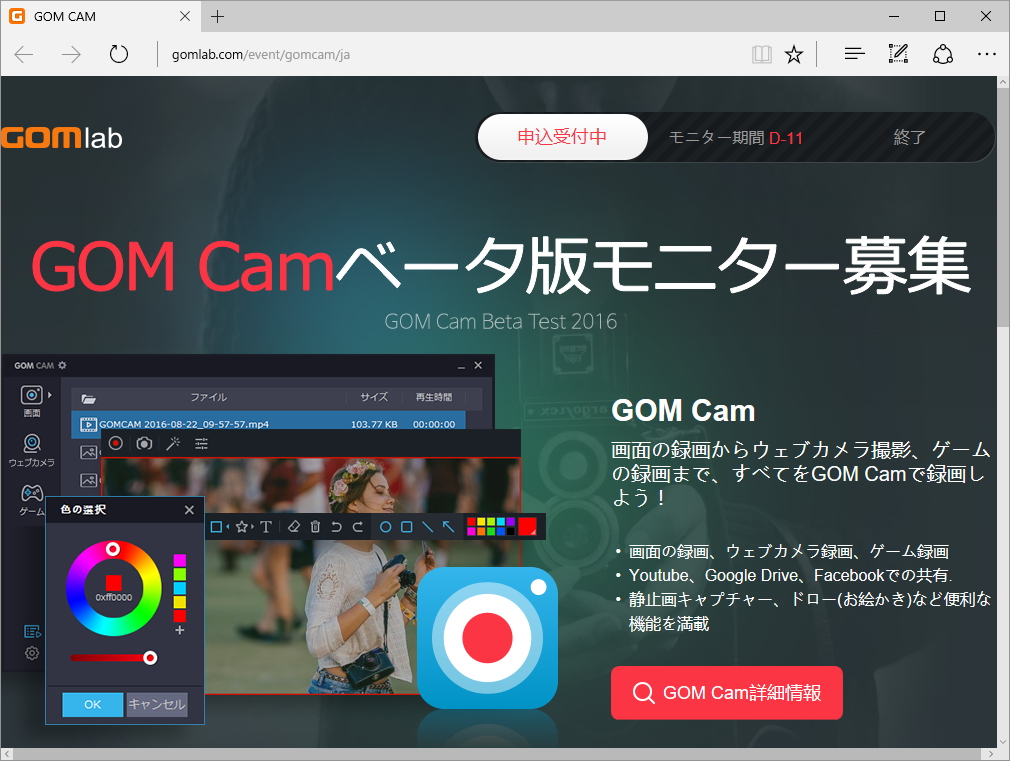This screenshot has width=1010, height=761.
Task: Switch to the 終了 tab
Action: 908,137
